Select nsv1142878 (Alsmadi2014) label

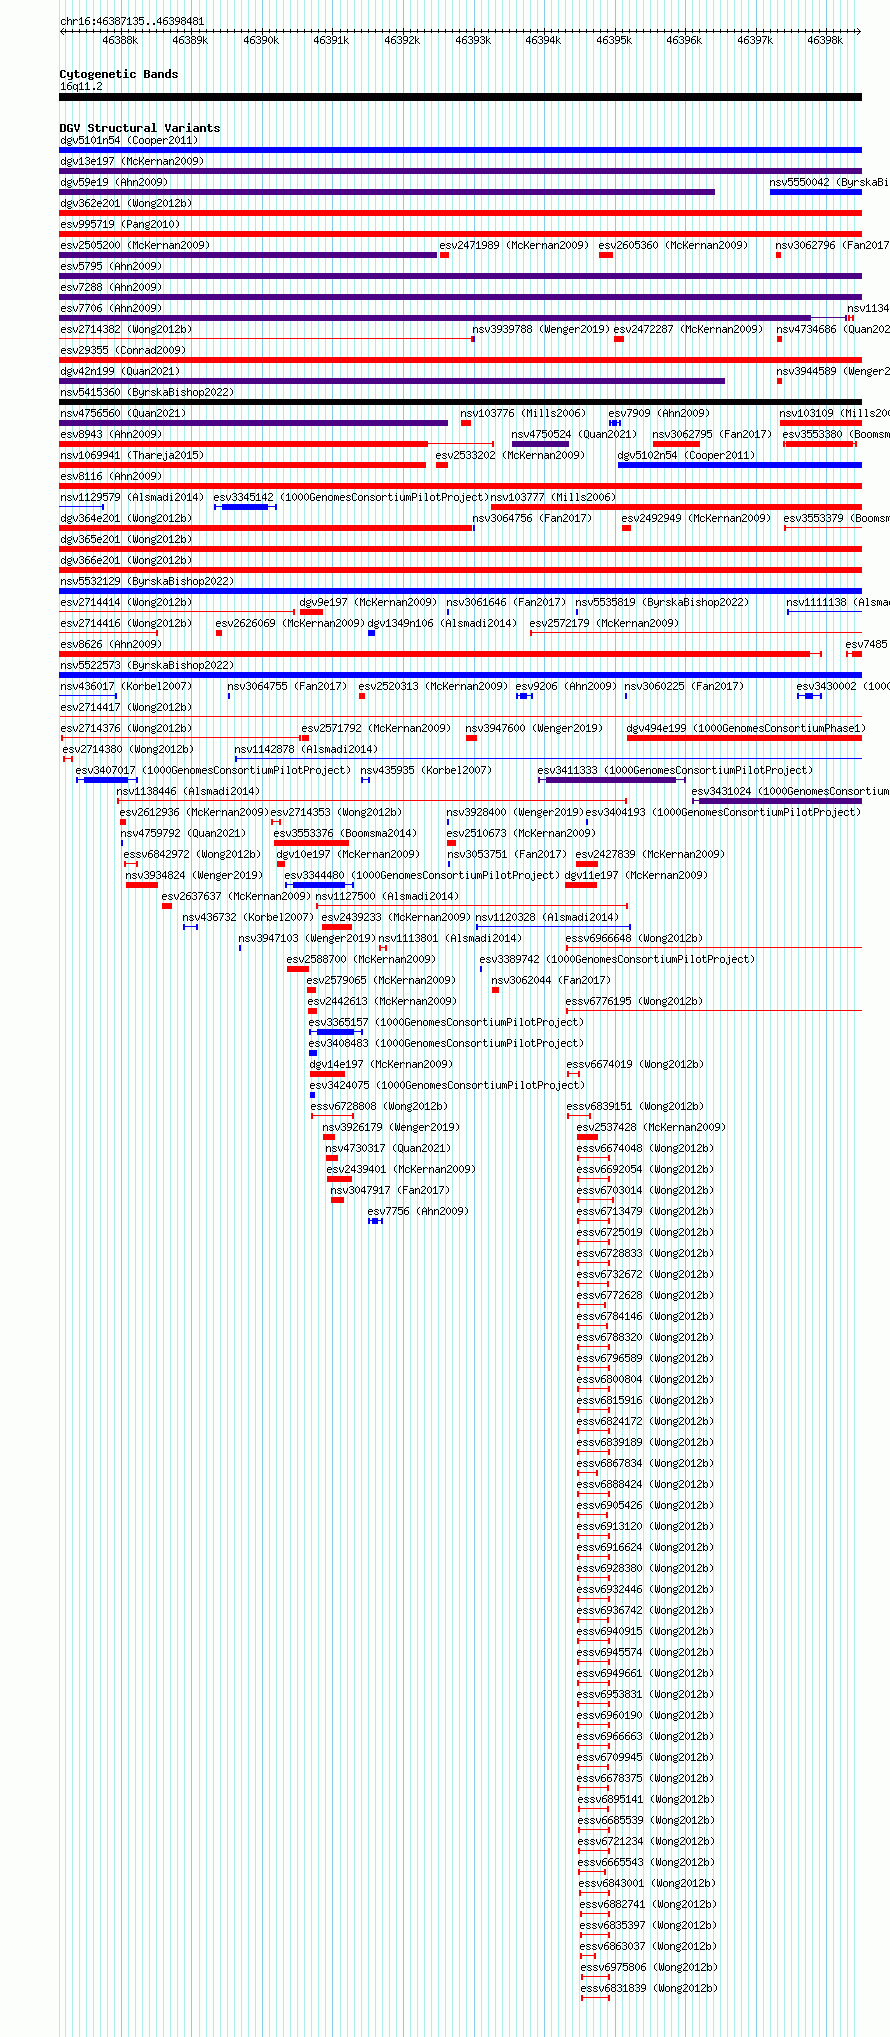[306, 750]
